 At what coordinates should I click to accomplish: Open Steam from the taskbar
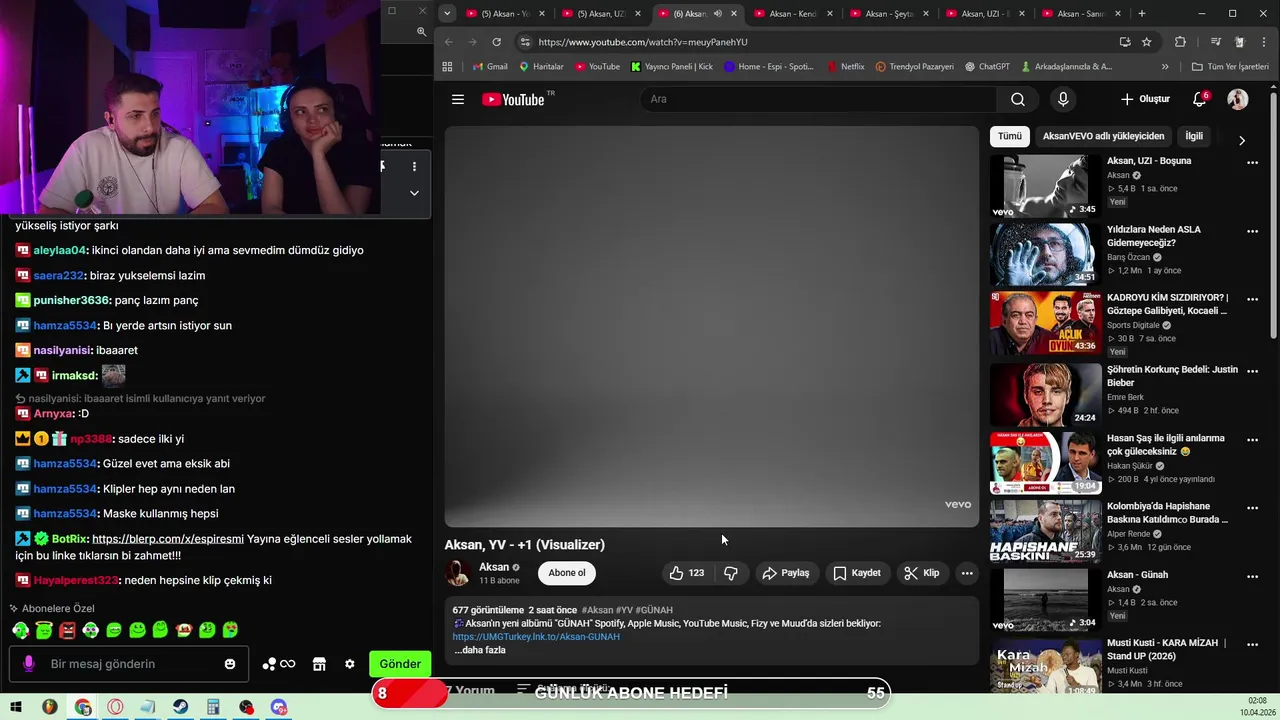(x=180, y=707)
